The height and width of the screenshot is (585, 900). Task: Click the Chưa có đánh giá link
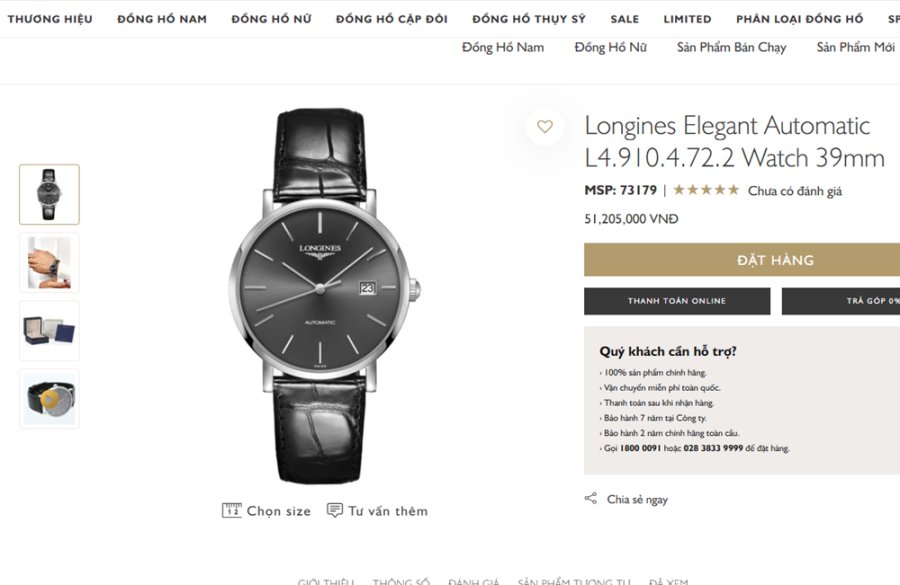point(795,190)
